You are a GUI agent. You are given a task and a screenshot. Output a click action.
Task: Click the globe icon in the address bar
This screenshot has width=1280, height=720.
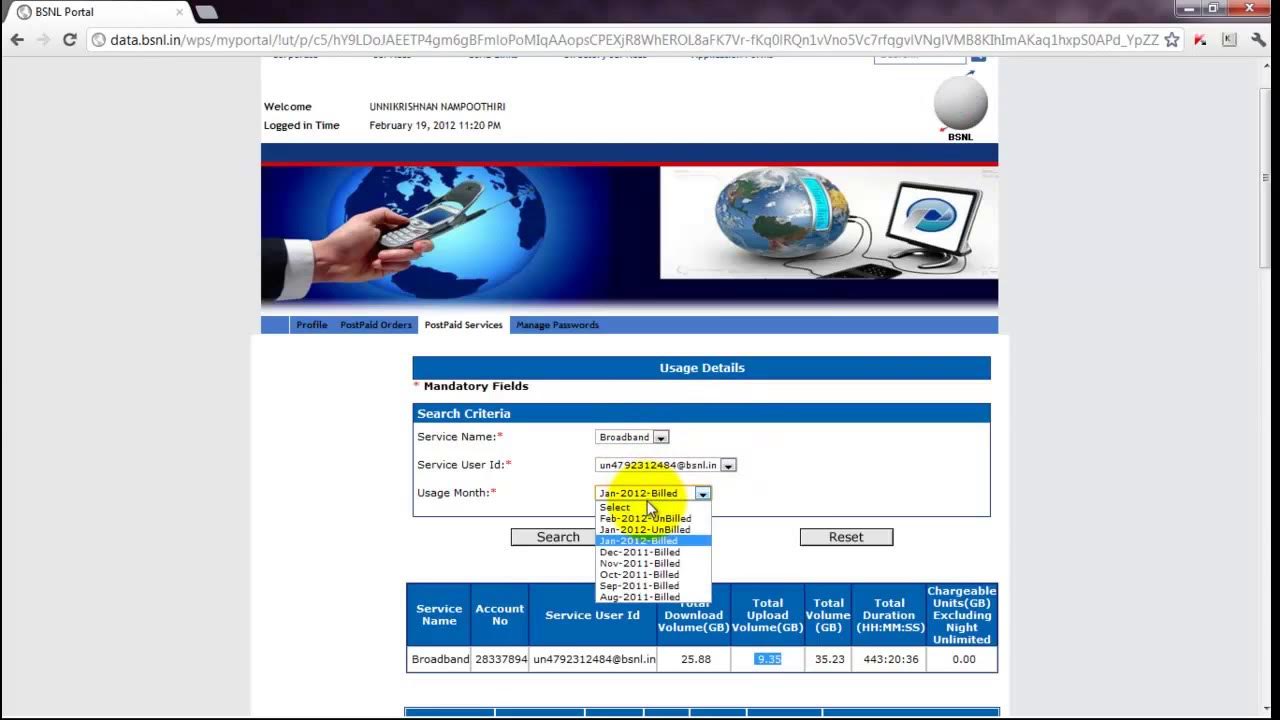(99, 40)
